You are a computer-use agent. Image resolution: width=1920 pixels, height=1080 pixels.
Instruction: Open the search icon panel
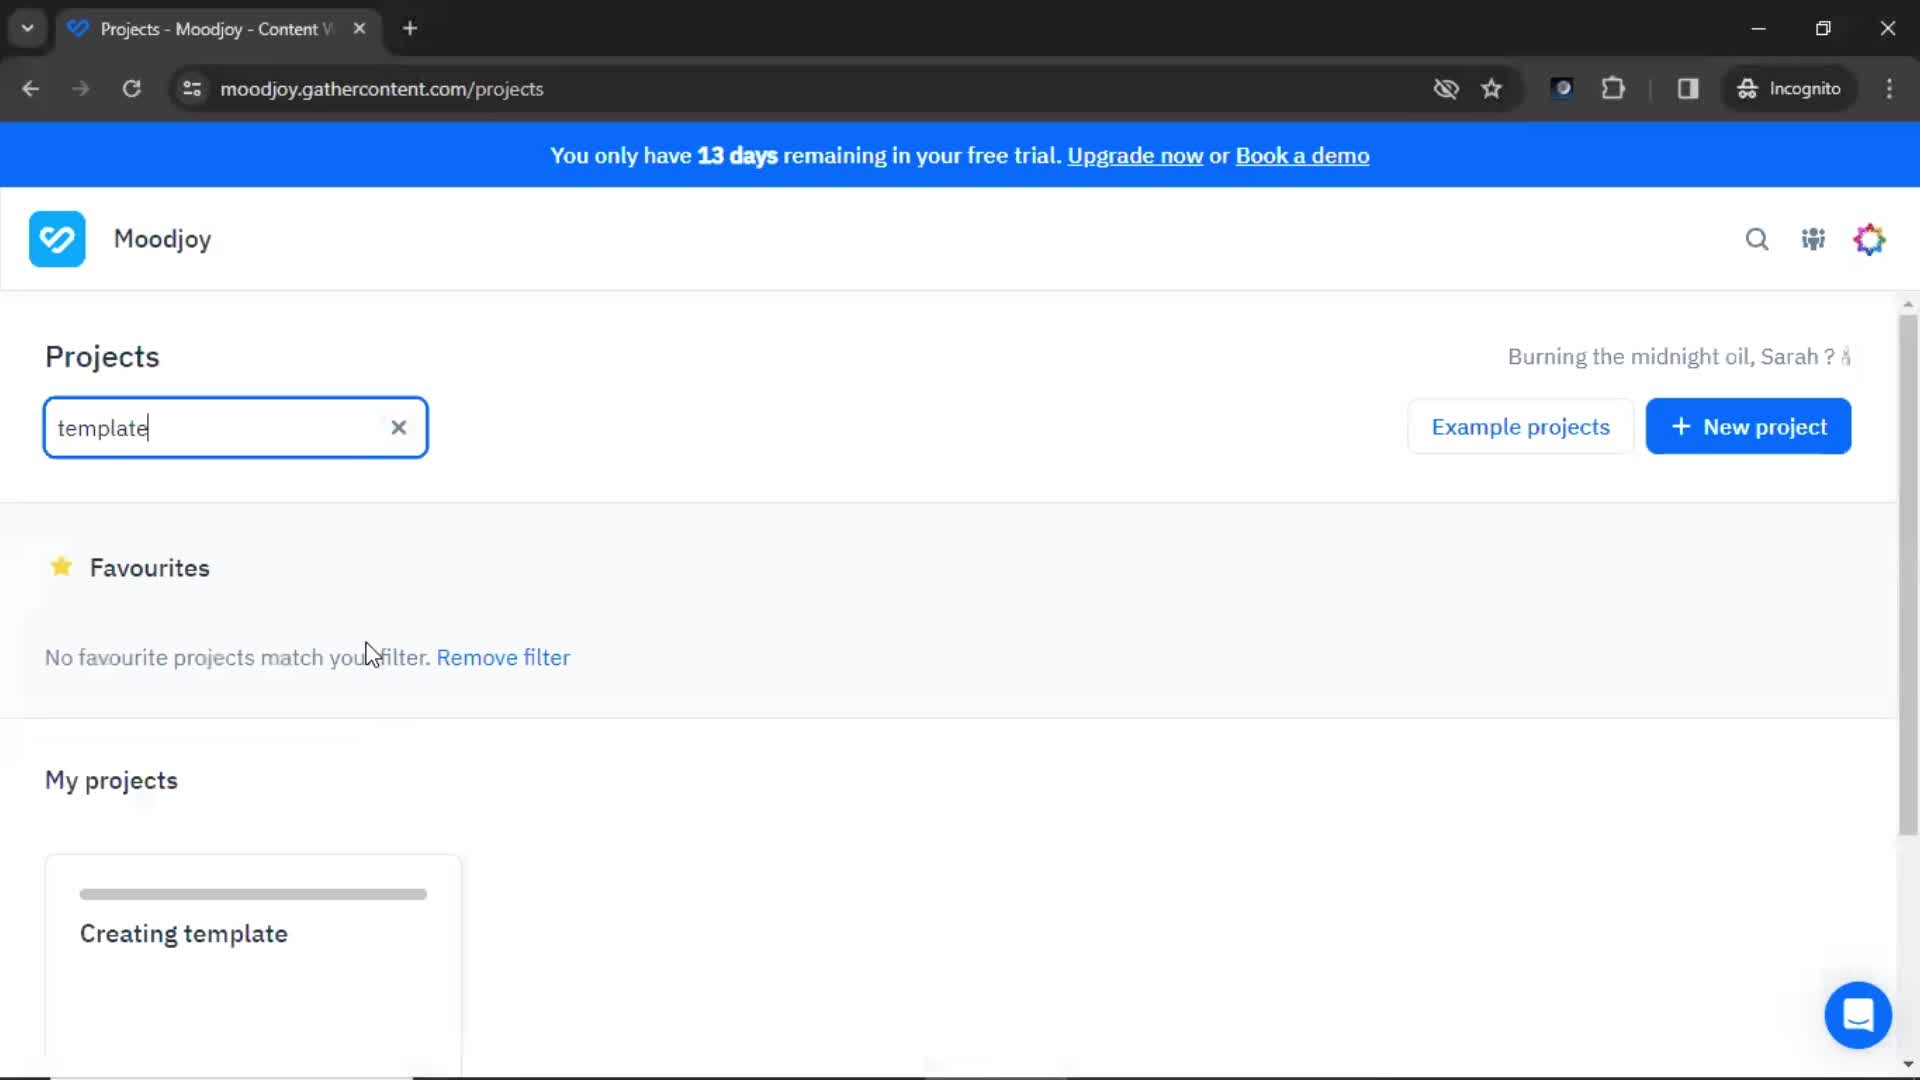(1756, 239)
